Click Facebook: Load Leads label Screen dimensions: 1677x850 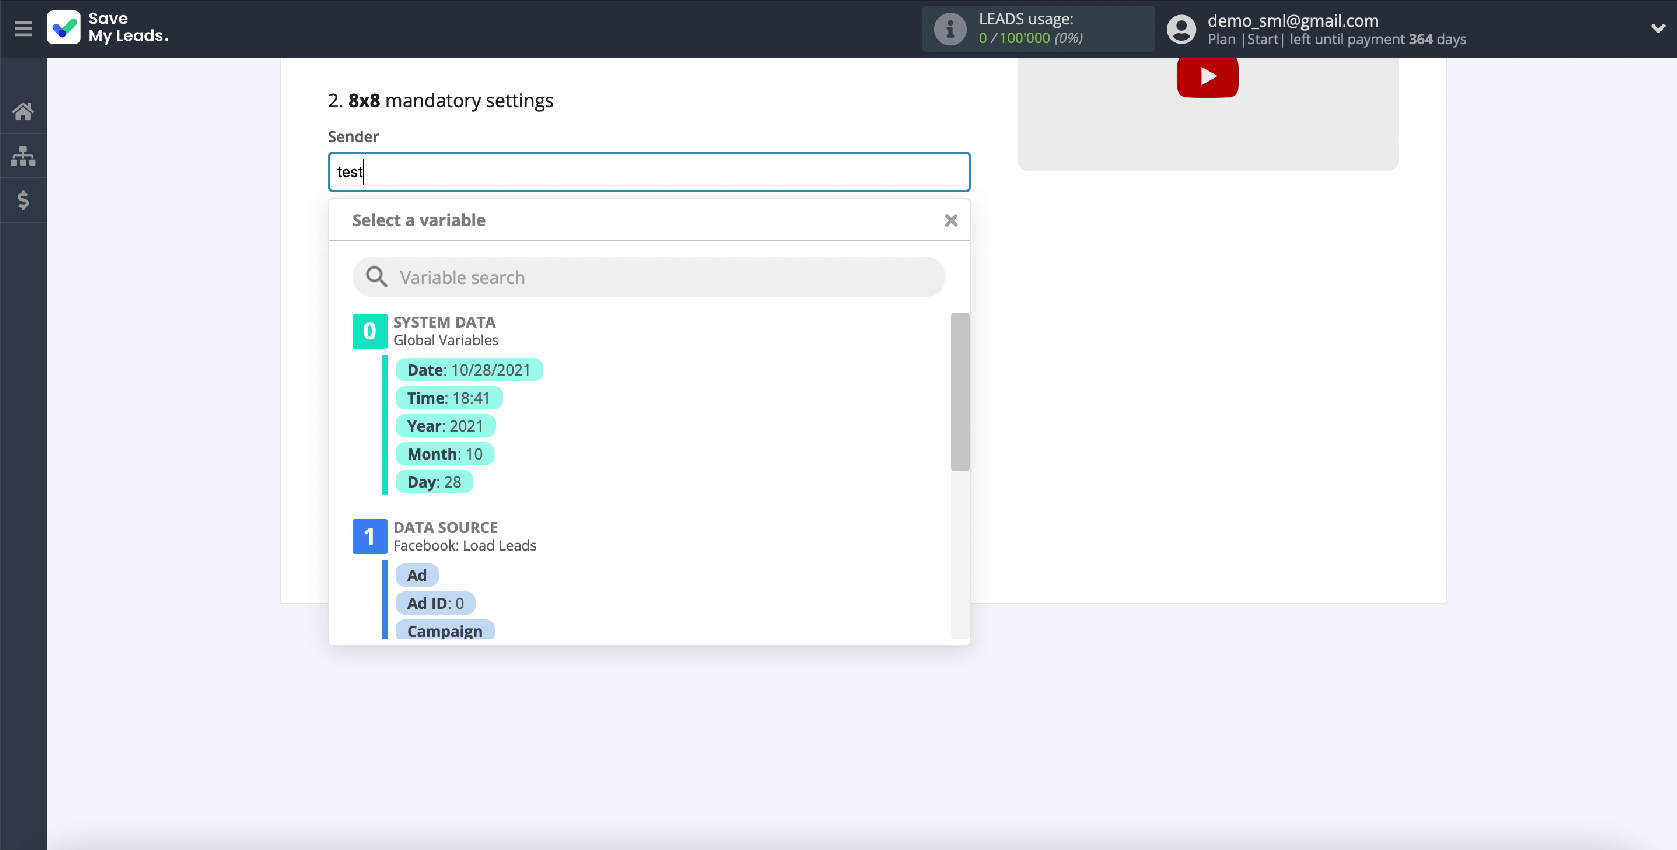click(x=465, y=545)
